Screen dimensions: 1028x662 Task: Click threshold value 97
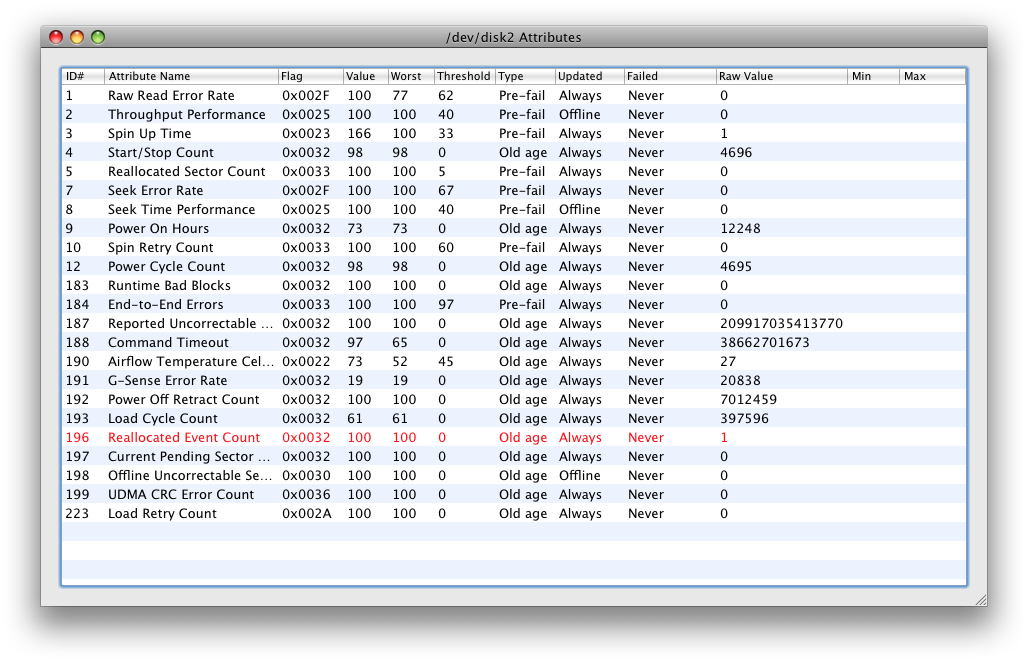446,305
